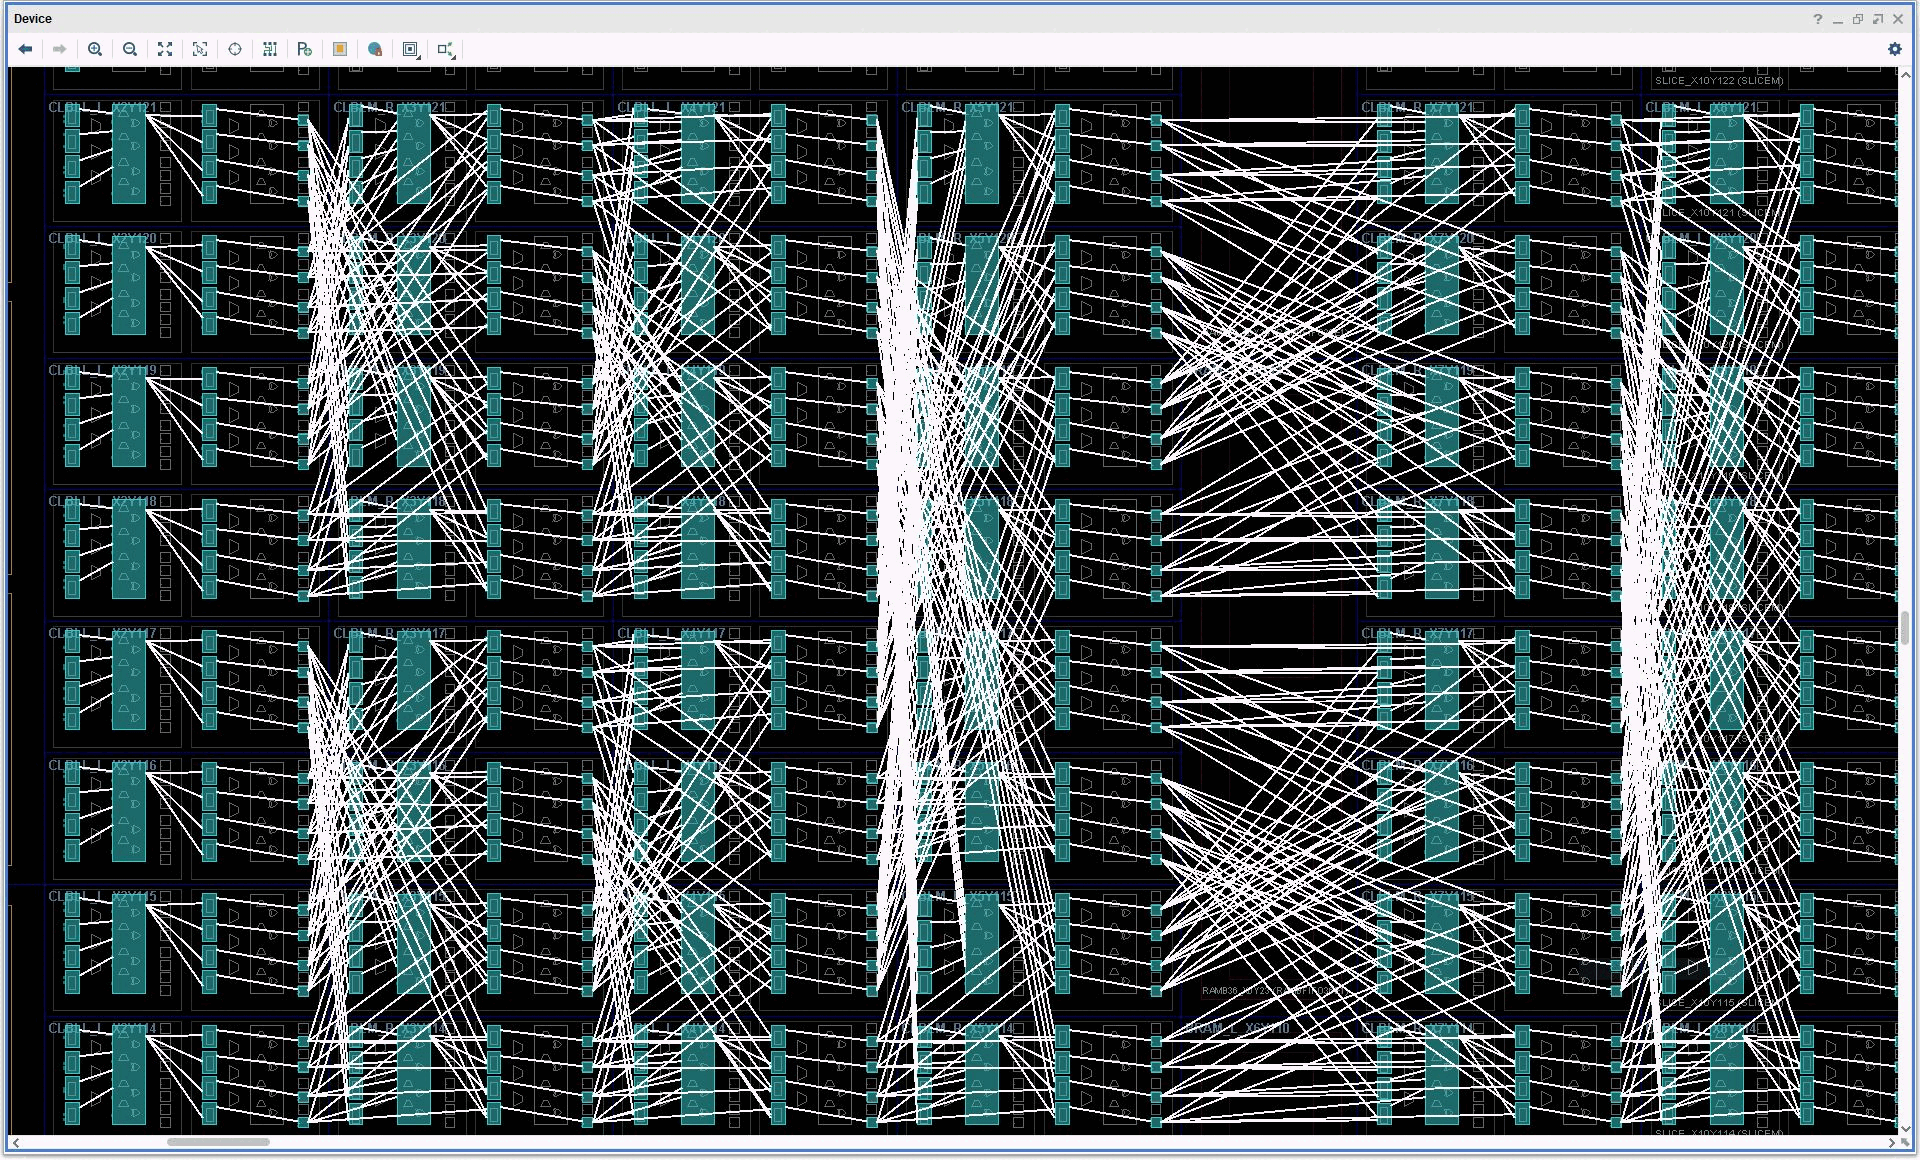1920x1160 pixels.
Task: Fit the entire device in view
Action: click(x=165, y=49)
